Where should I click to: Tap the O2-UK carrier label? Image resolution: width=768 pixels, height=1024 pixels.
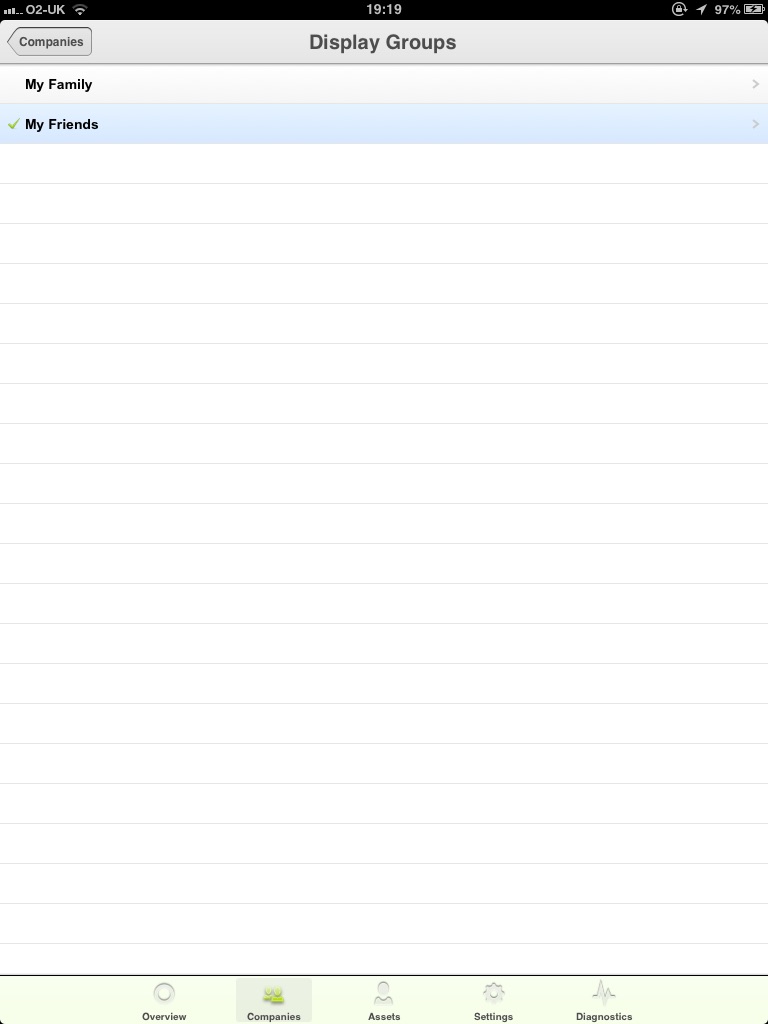click(45, 9)
